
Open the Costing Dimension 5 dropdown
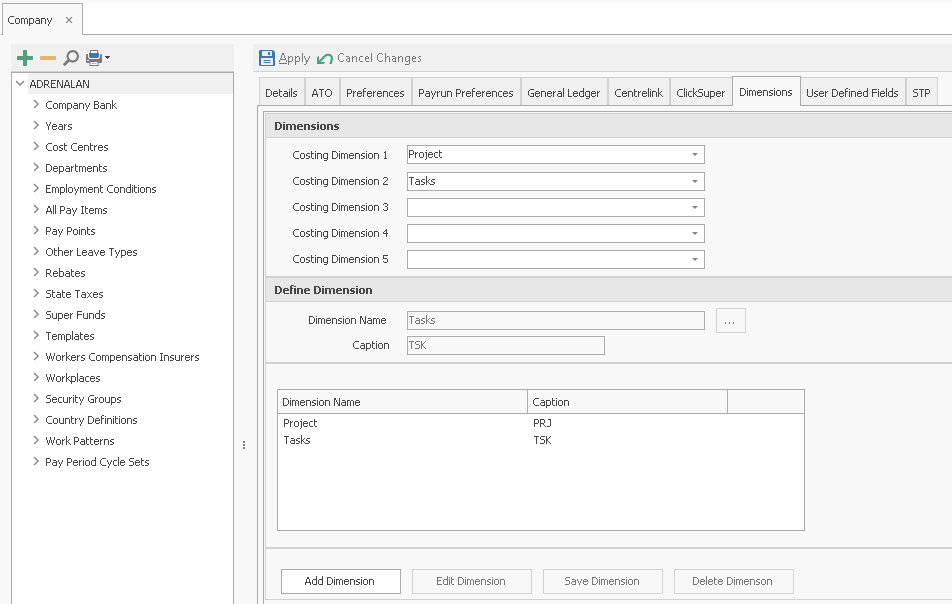(695, 260)
